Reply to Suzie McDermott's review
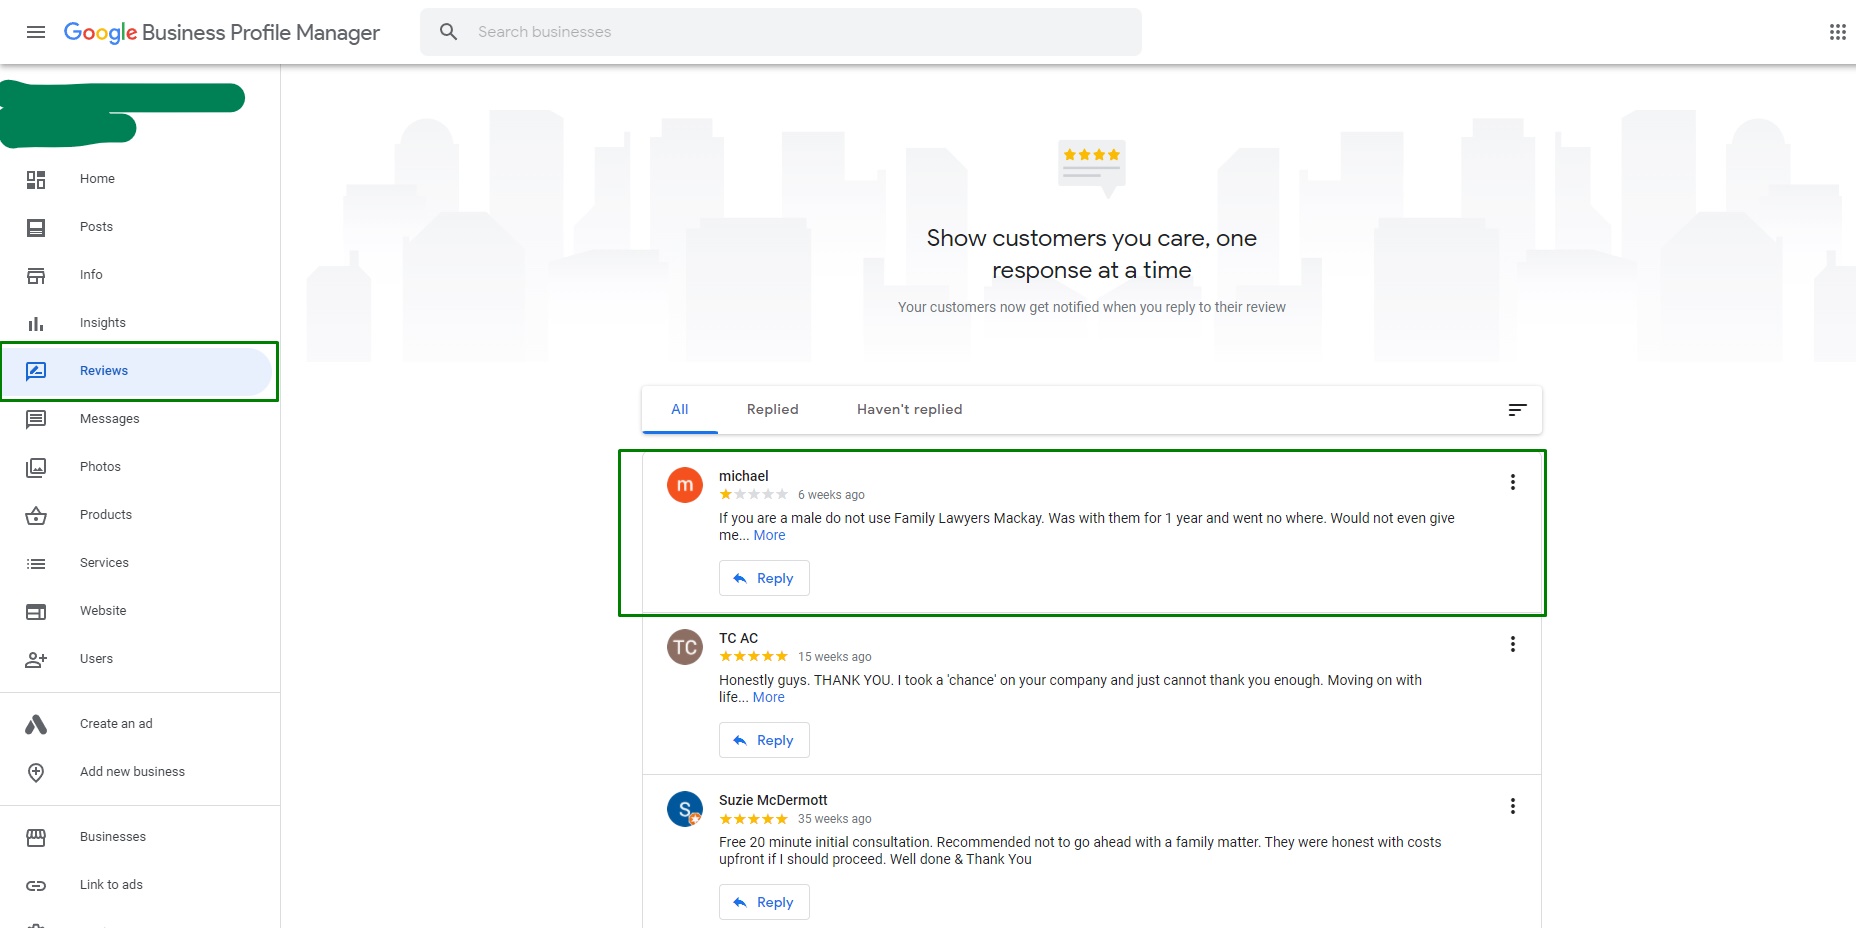This screenshot has width=1856, height=928. [764, 902]
